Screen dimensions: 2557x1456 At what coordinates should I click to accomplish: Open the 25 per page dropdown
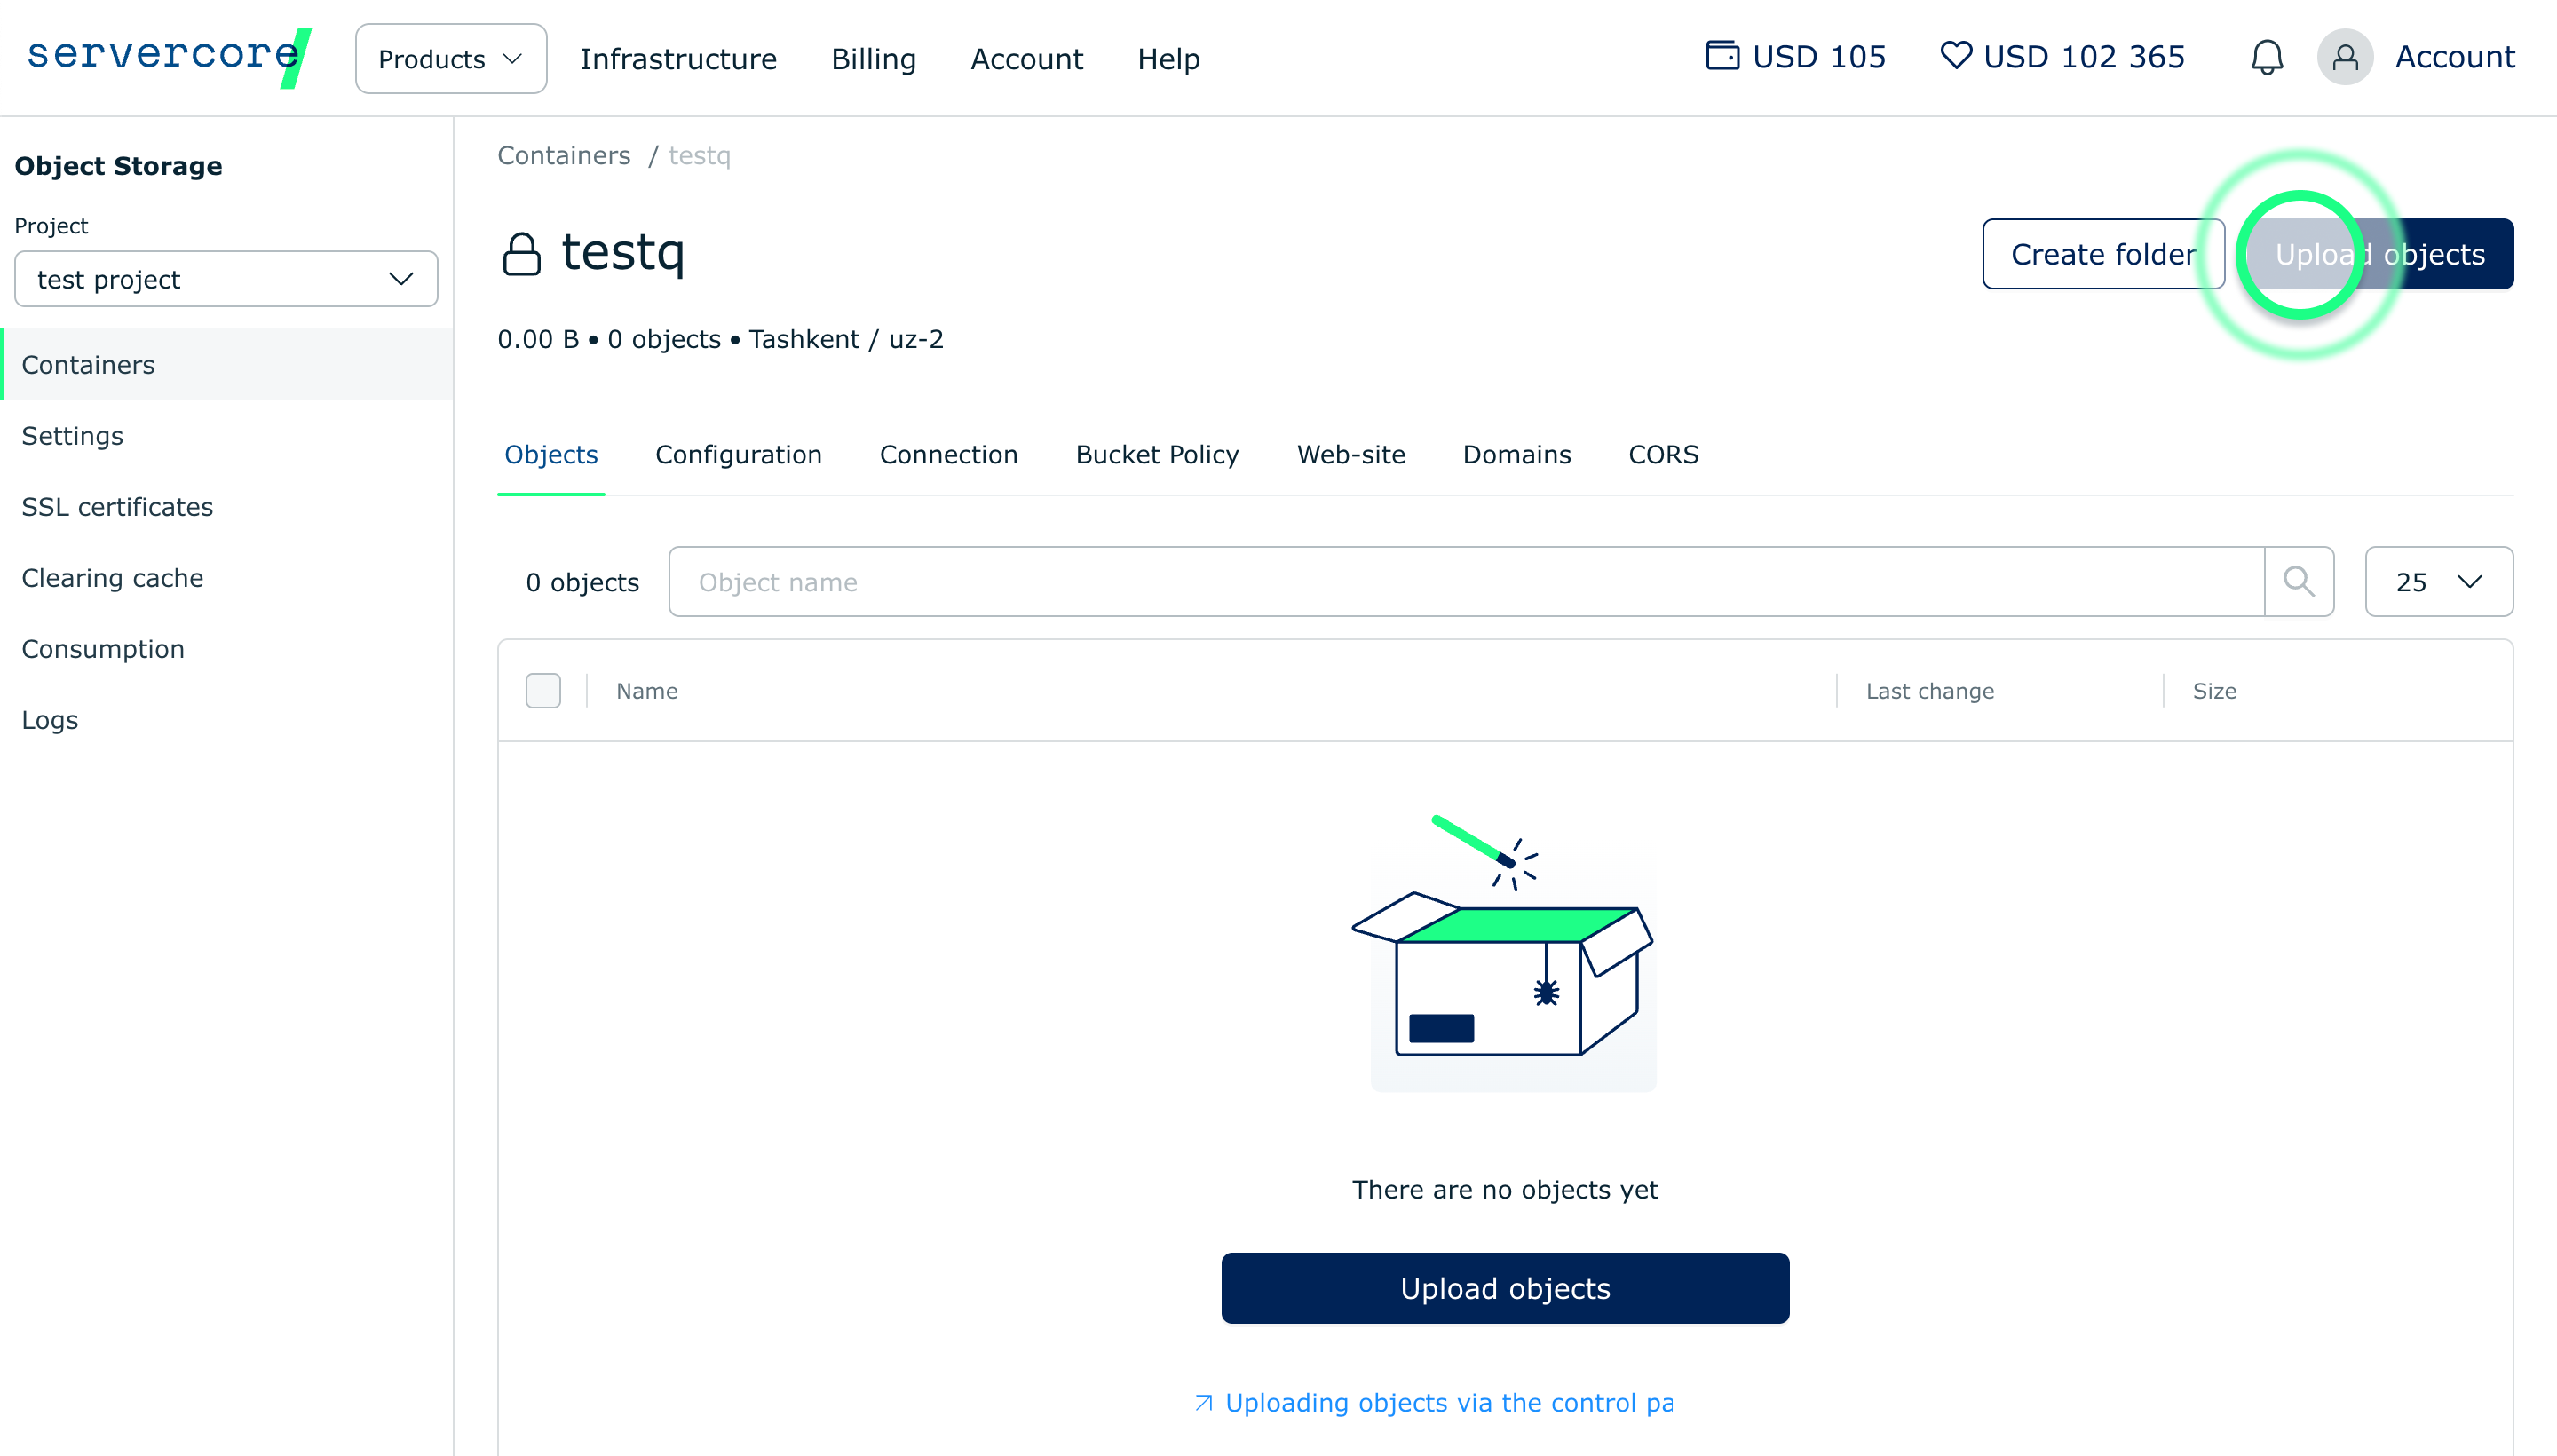[x=2438, y=581]
